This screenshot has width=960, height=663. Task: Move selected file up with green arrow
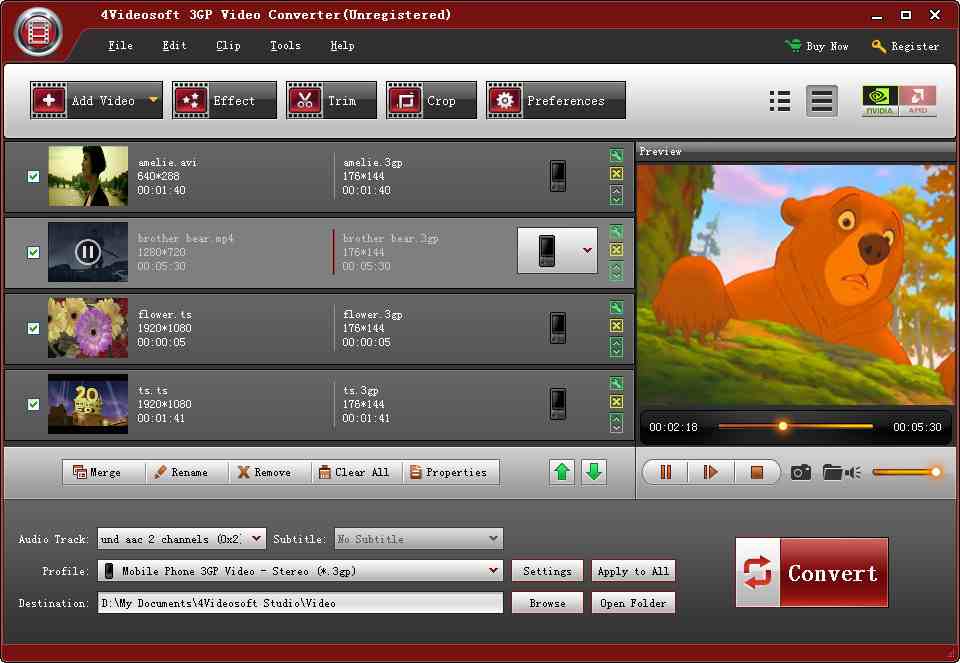tap(562, 472)
